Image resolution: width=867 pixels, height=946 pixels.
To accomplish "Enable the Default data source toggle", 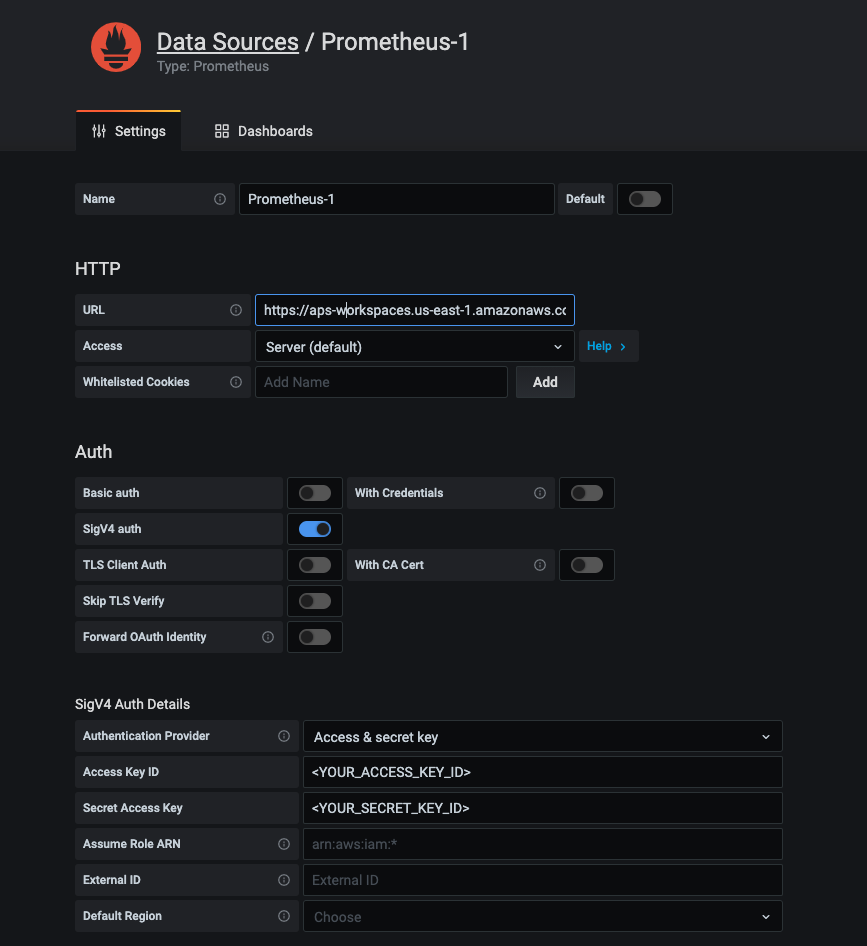I will coord(644,199).
